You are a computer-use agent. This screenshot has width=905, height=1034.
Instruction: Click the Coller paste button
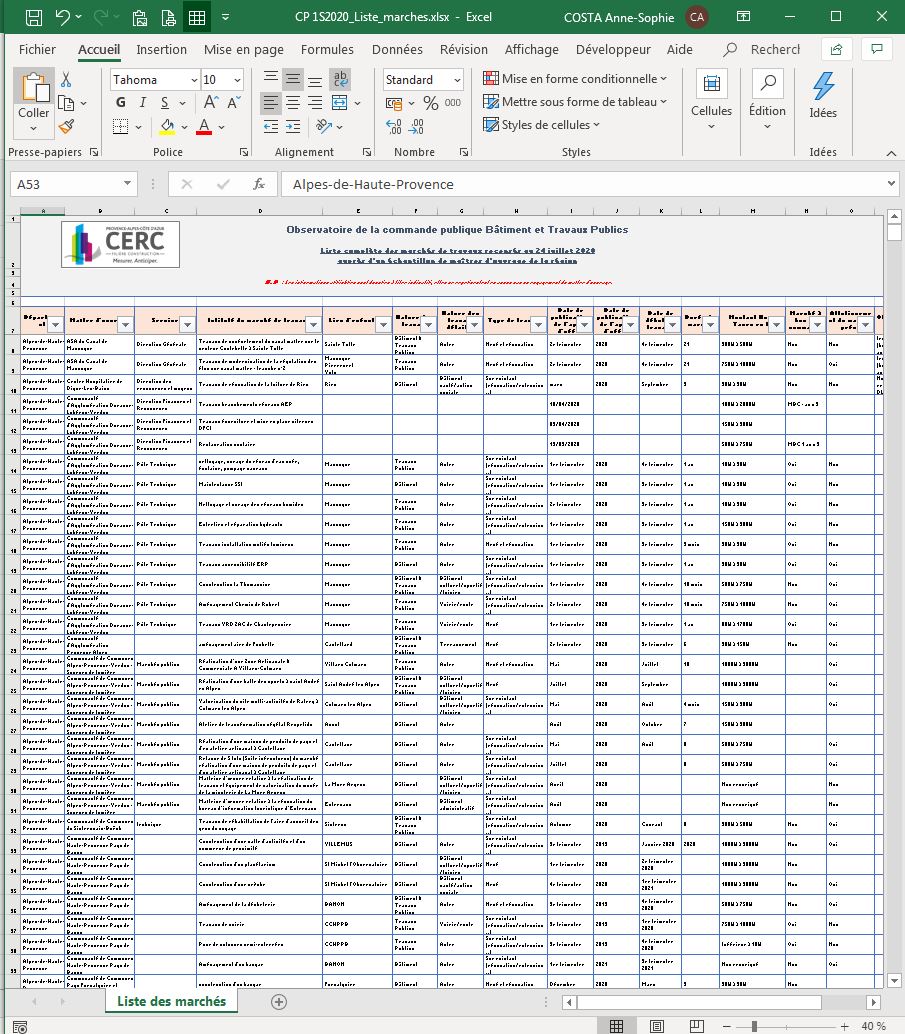click(x=34, y=102)
